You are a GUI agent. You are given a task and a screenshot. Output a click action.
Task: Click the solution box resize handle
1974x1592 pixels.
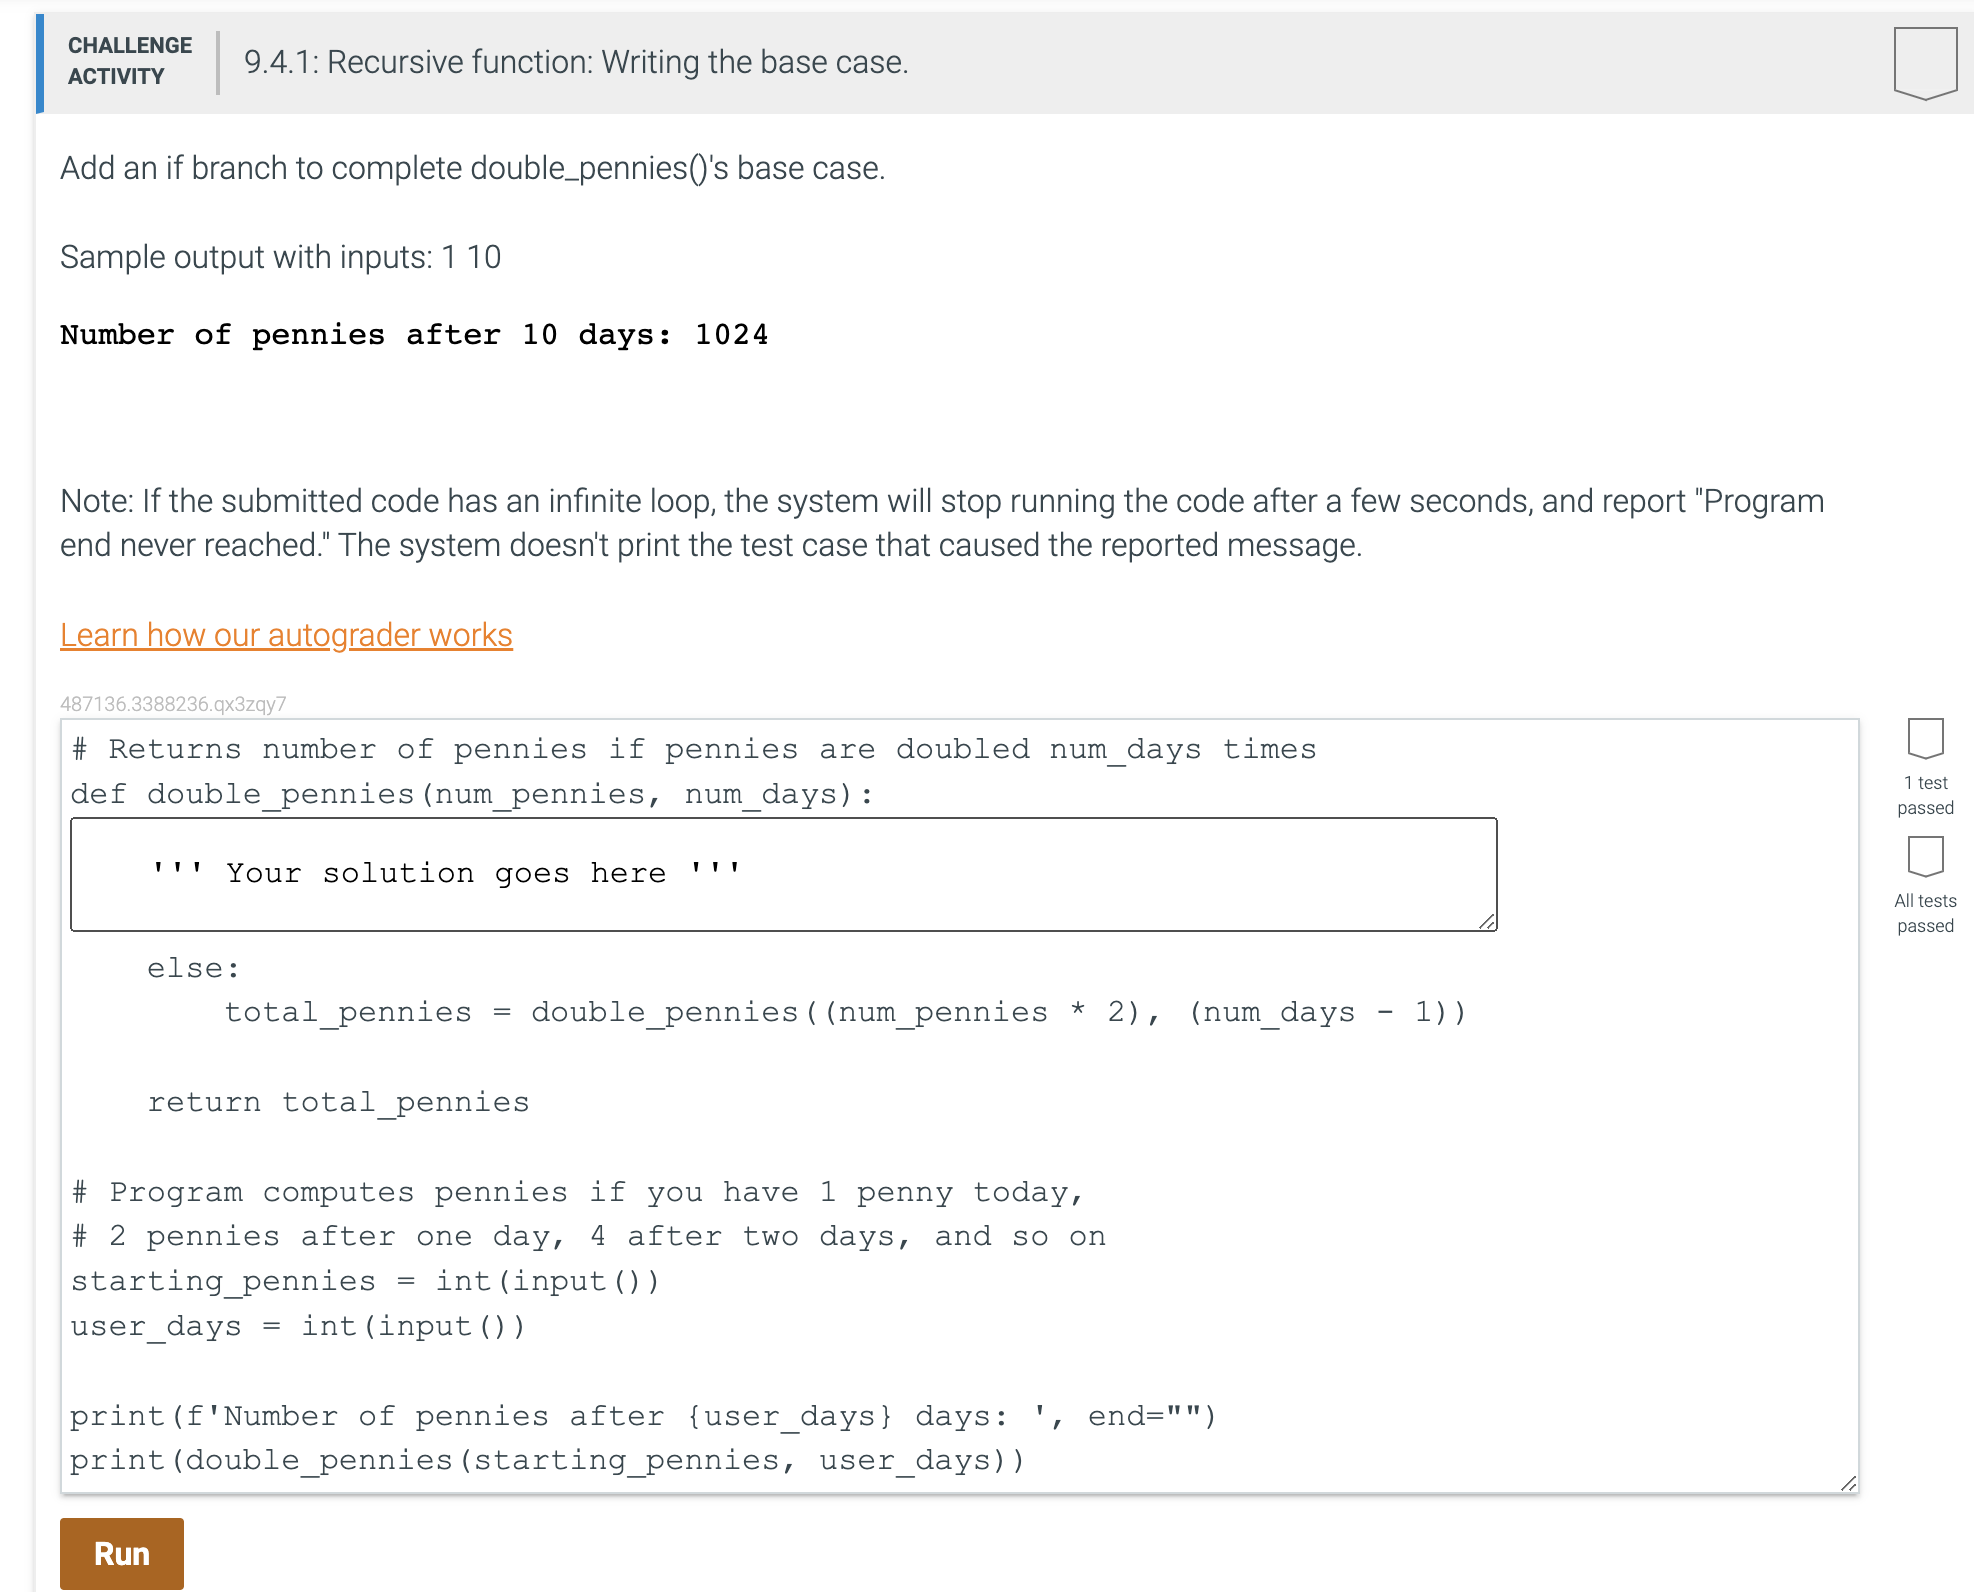point(1487,921)
